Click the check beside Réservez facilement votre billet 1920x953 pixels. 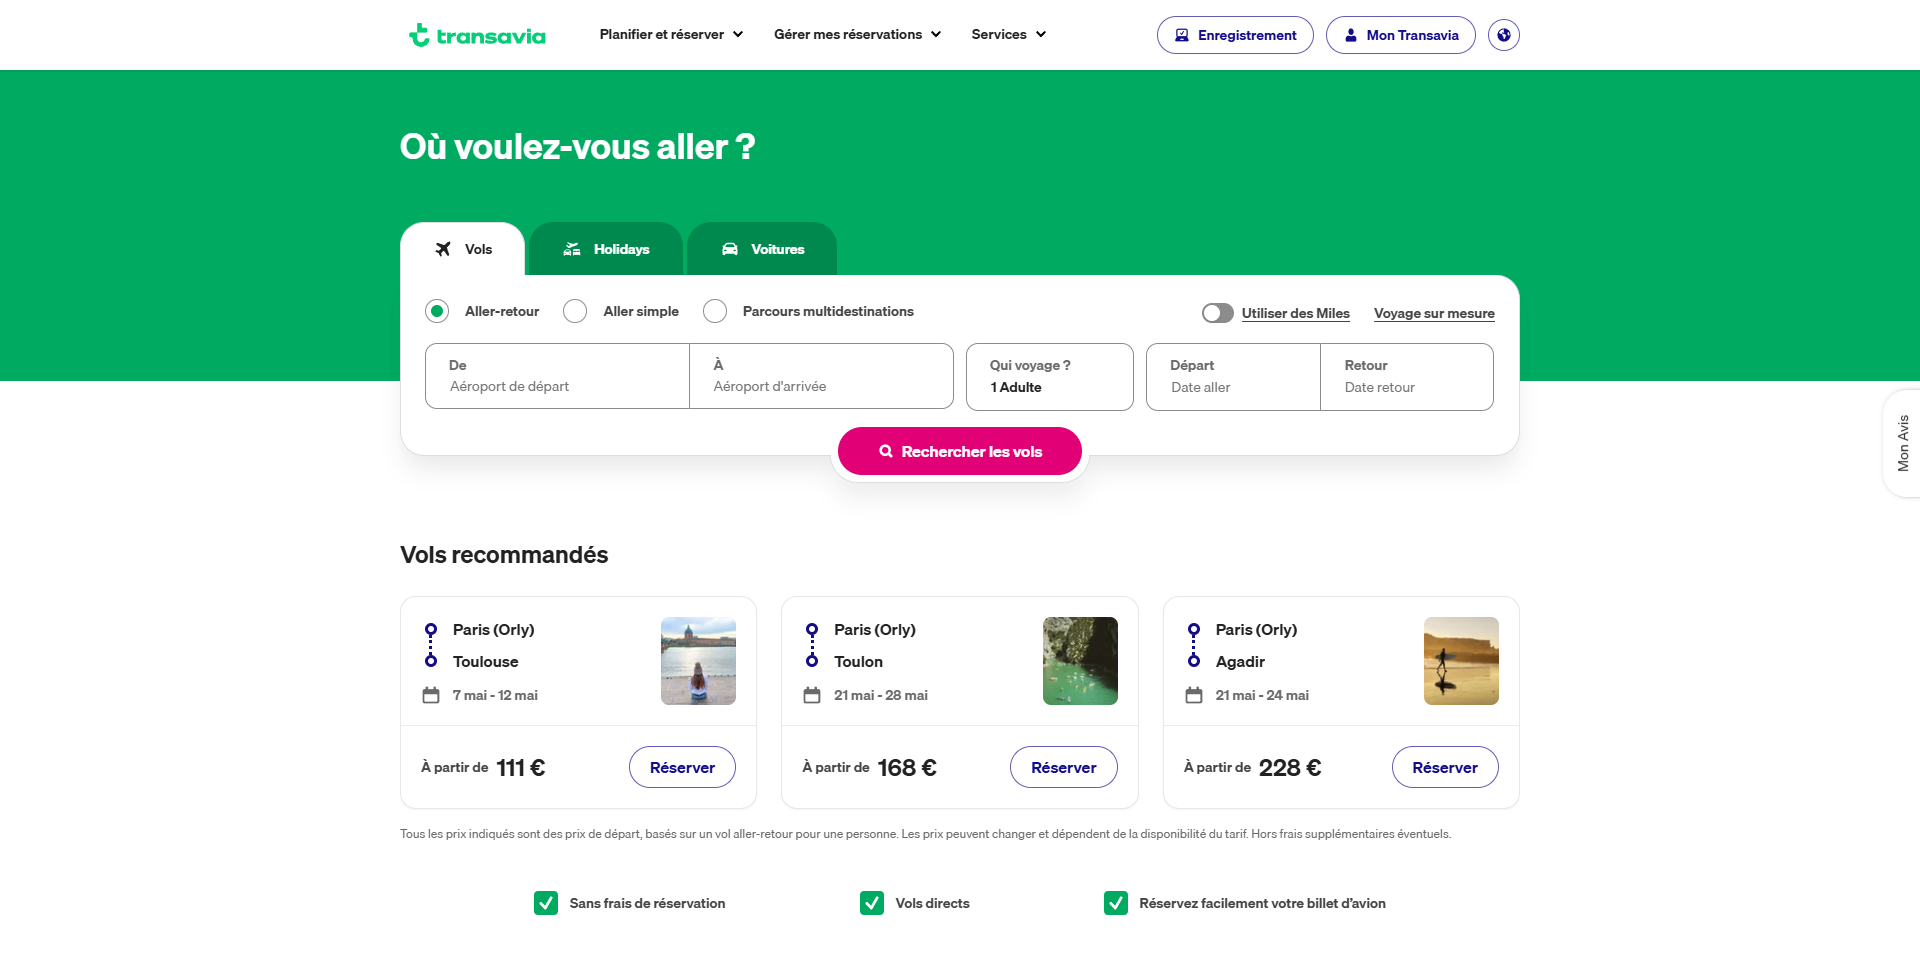(x=1116, y=903)
